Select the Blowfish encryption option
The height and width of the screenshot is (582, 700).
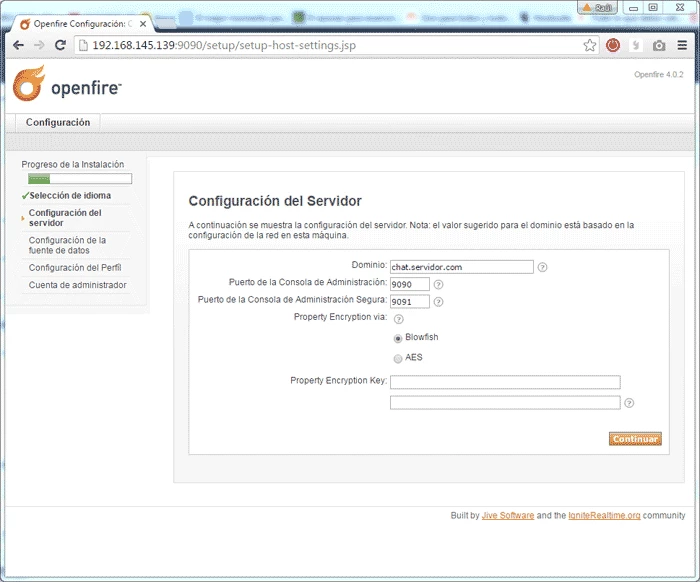coord(398,339)
